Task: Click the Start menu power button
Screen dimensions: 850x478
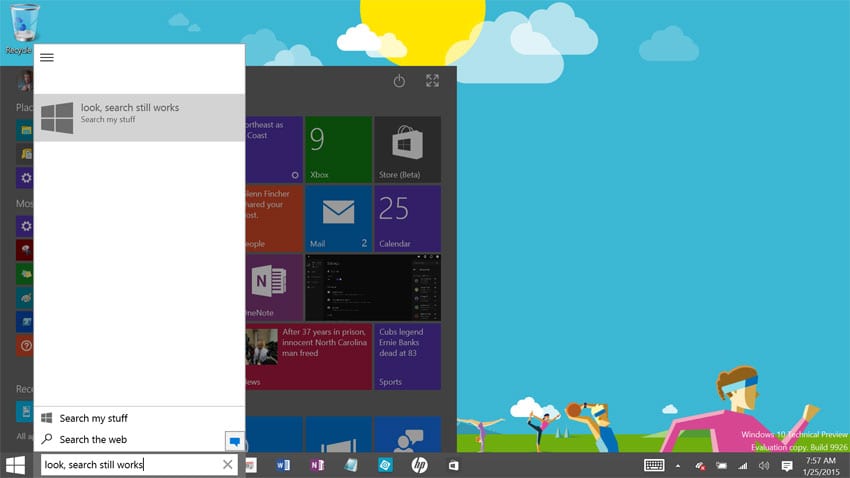Action: tap(399, 81)
